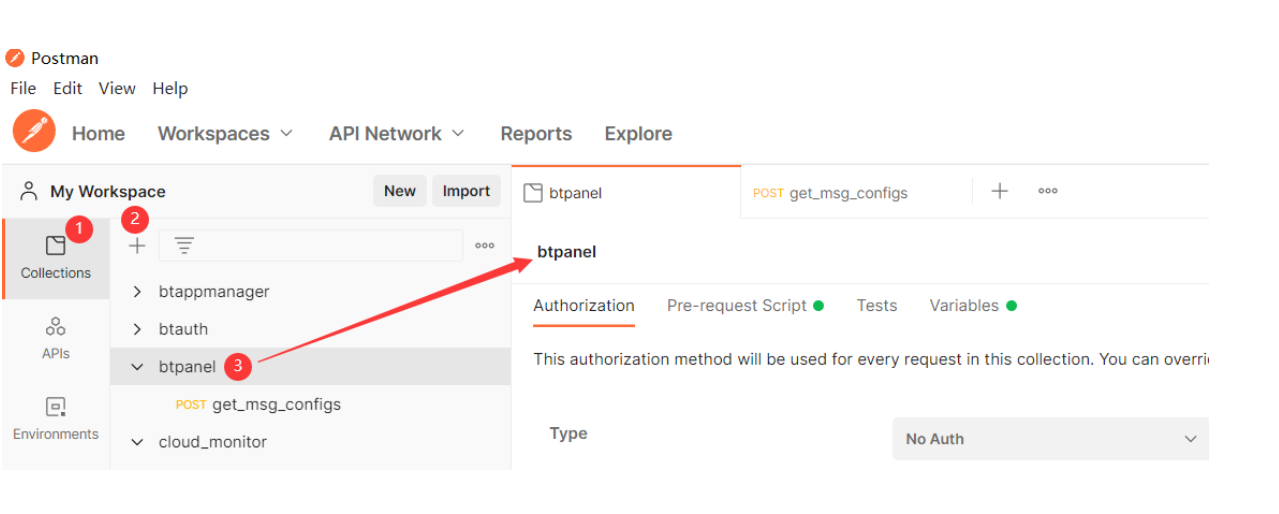Click the Postman logo icon
1279x514 pixels.
tap(34, 133)
